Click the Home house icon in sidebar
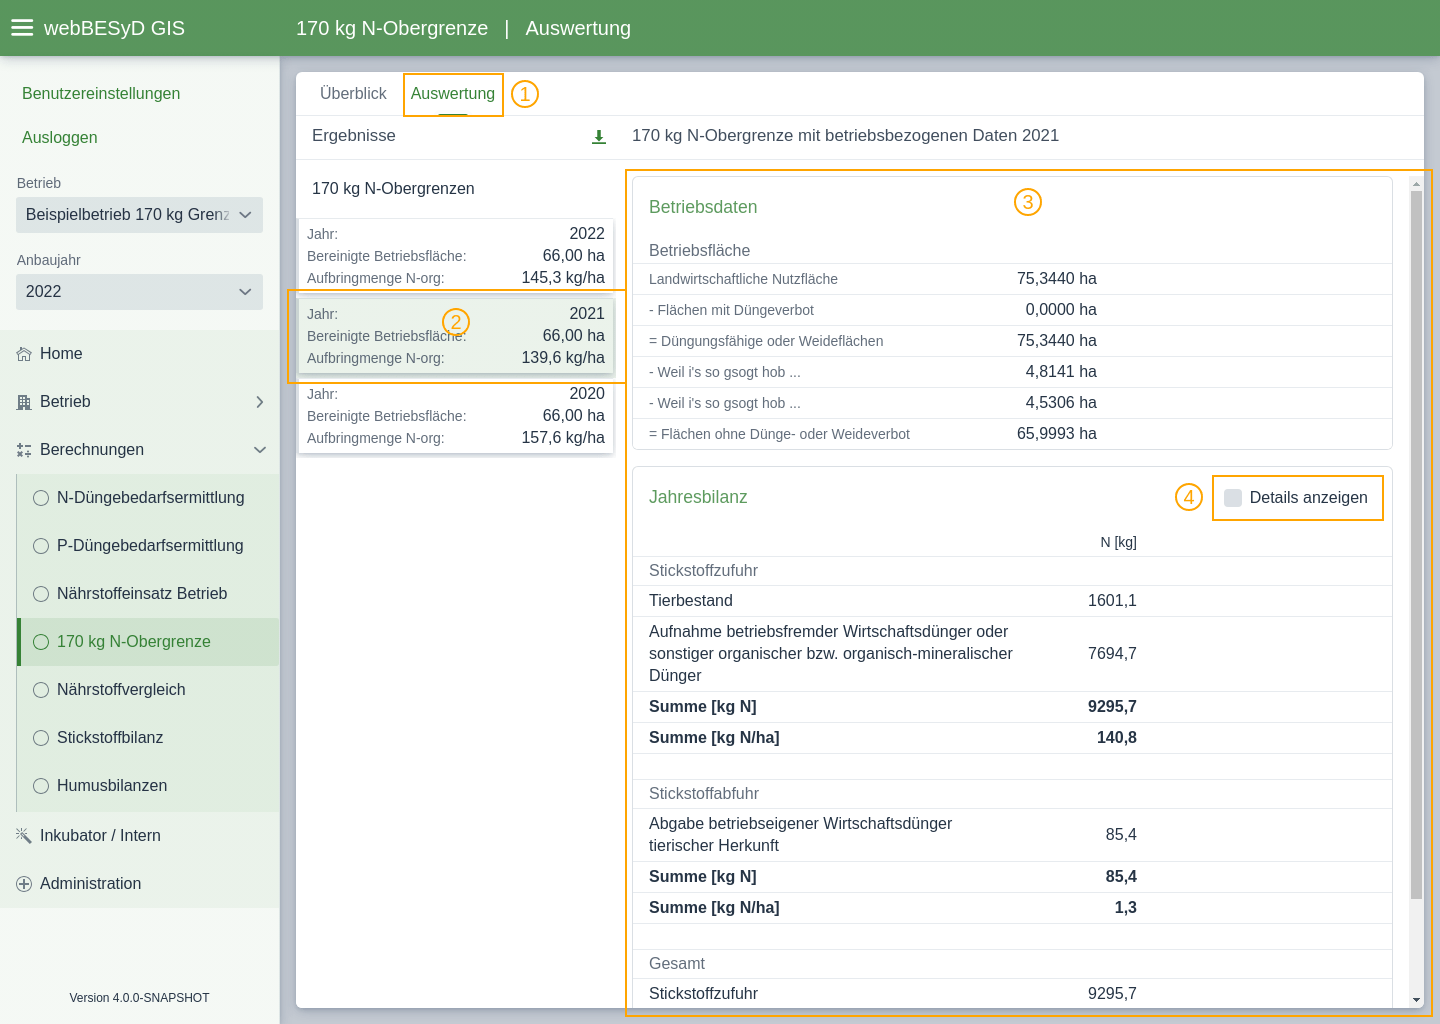This screenshot has width=1440, height=1024. point(24,354)
